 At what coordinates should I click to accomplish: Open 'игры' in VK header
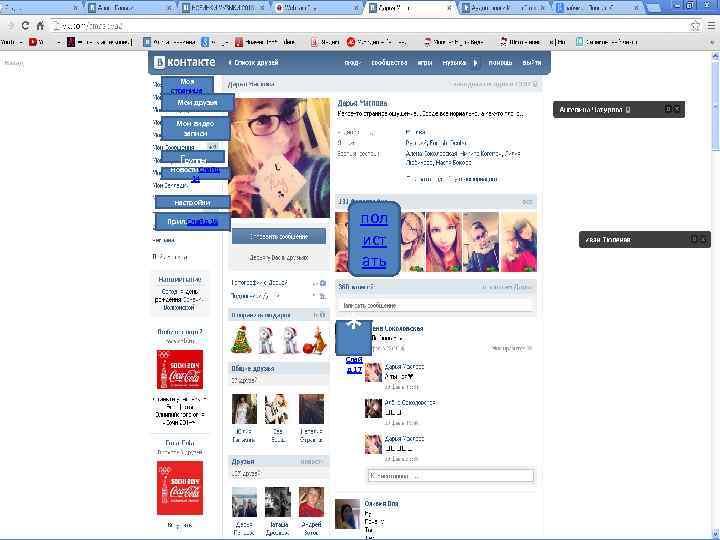[425, 62]
